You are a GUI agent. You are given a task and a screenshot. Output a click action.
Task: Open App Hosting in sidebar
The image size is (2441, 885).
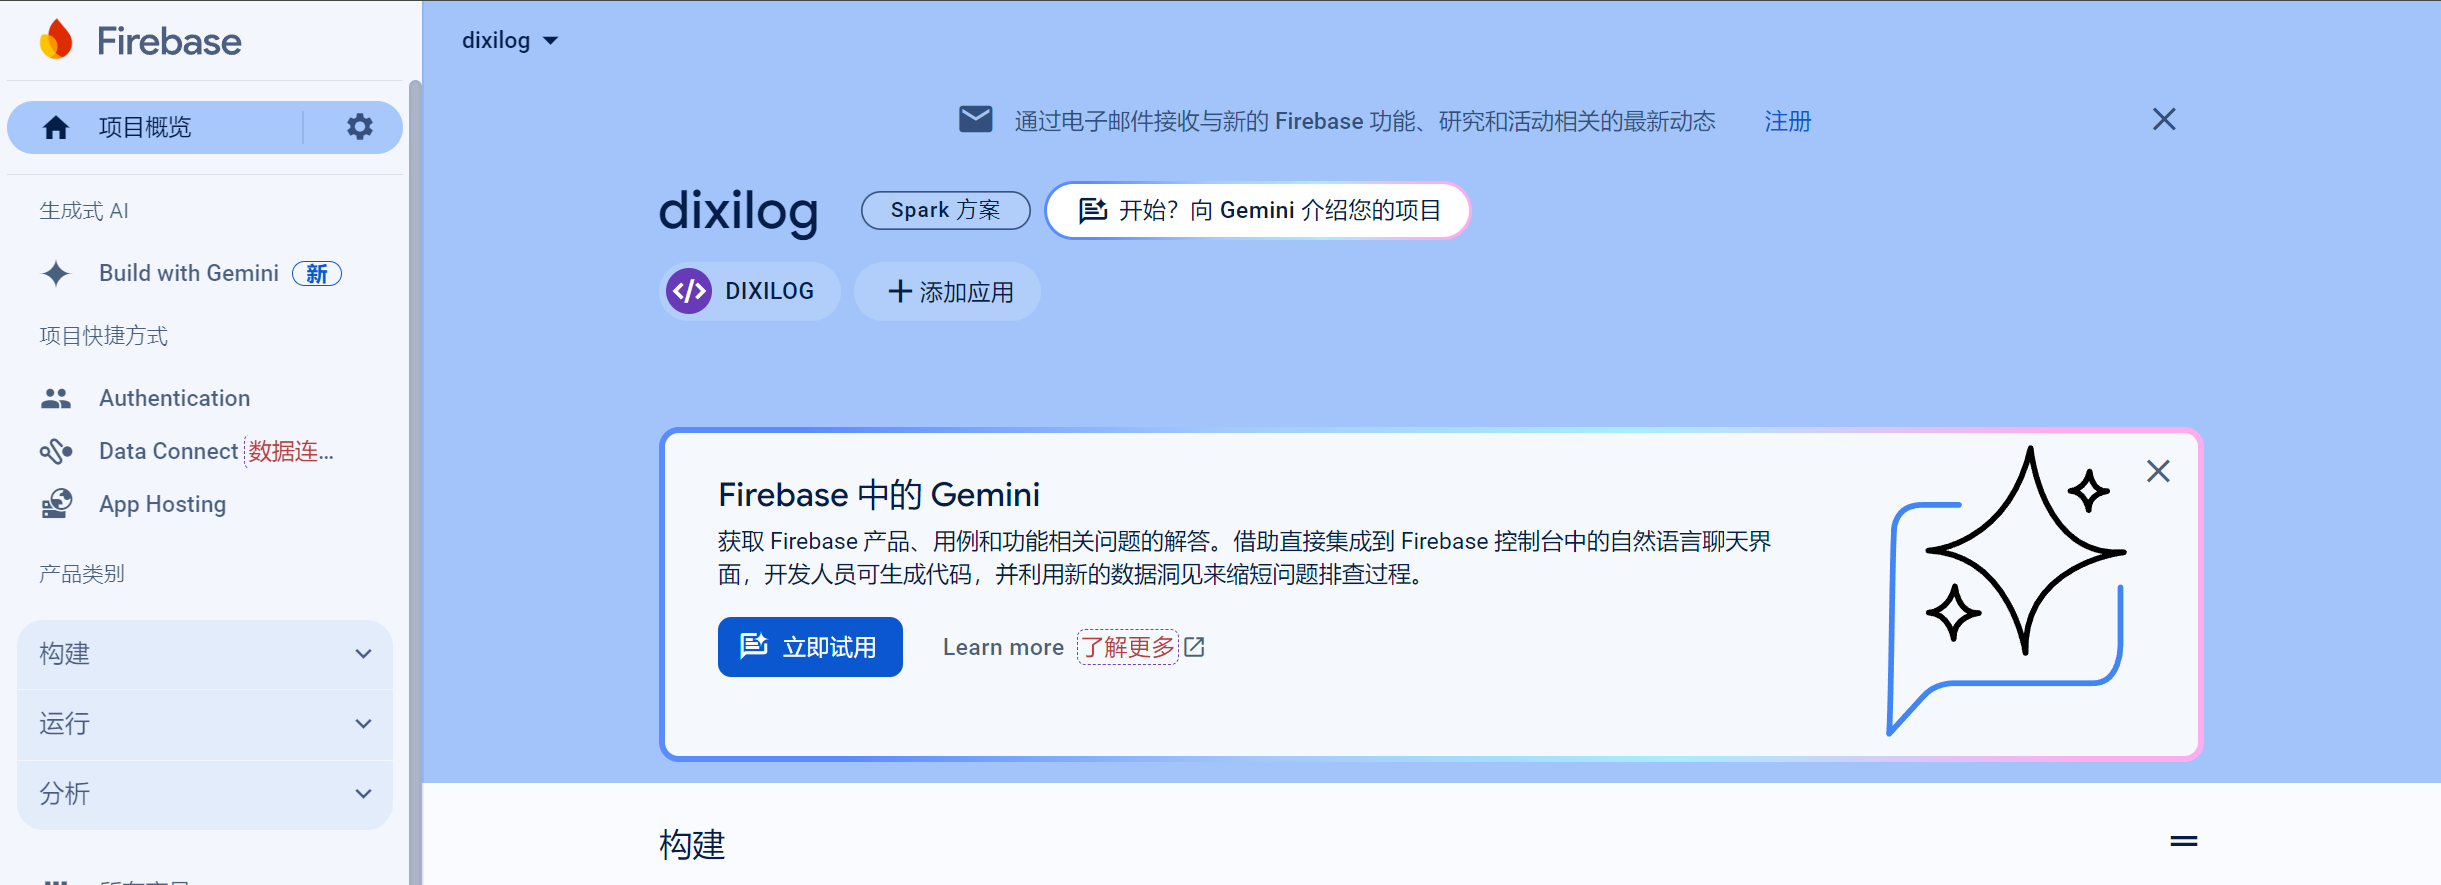[x=162, y=504]
